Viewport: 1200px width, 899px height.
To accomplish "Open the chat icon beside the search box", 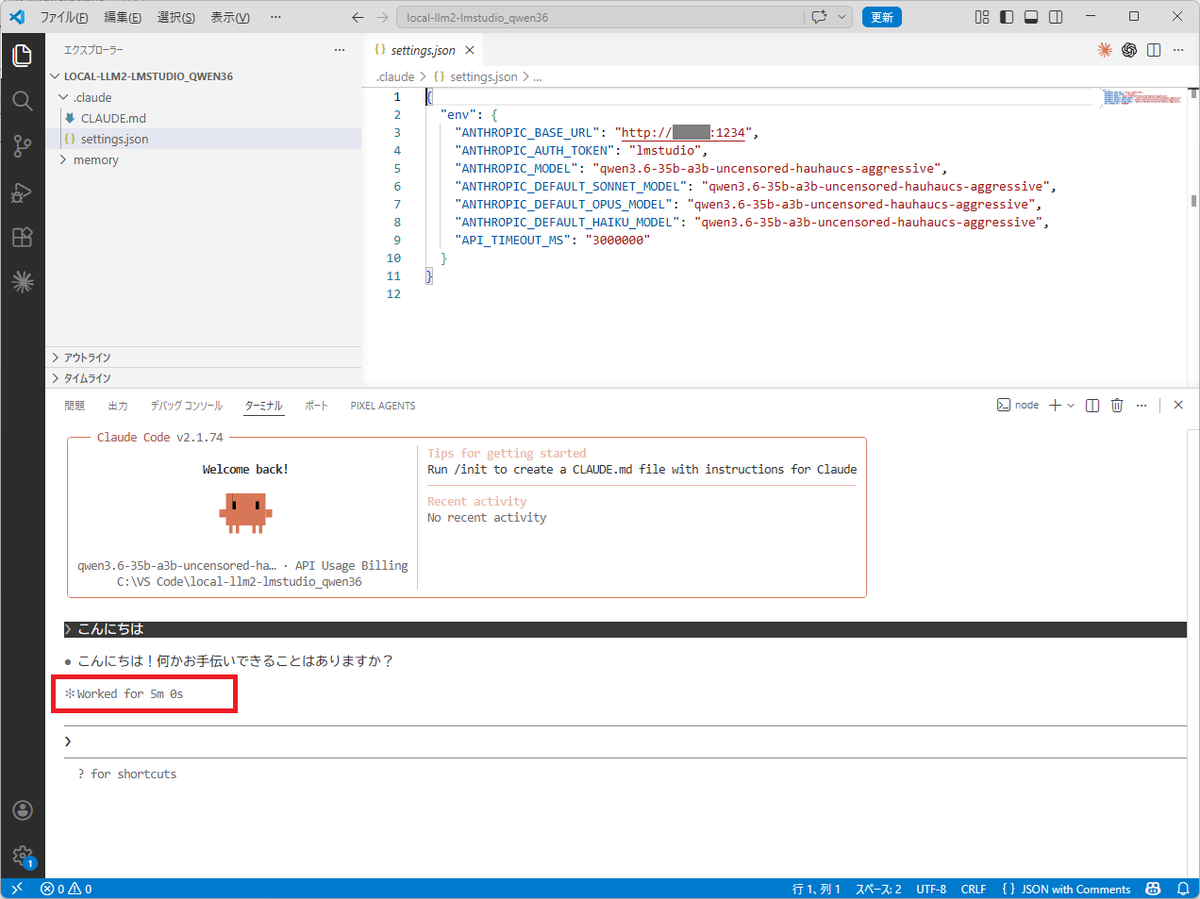I will point(820,17).
